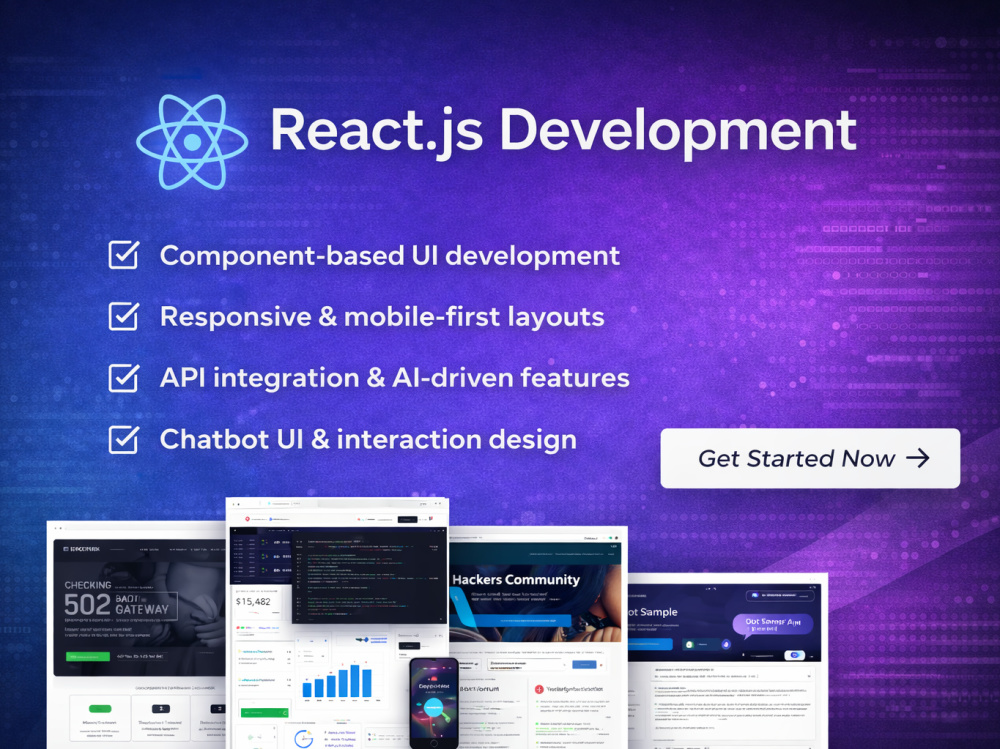
Task: Click the "ot Sample" chatbot title text
Action: (653, 612)
